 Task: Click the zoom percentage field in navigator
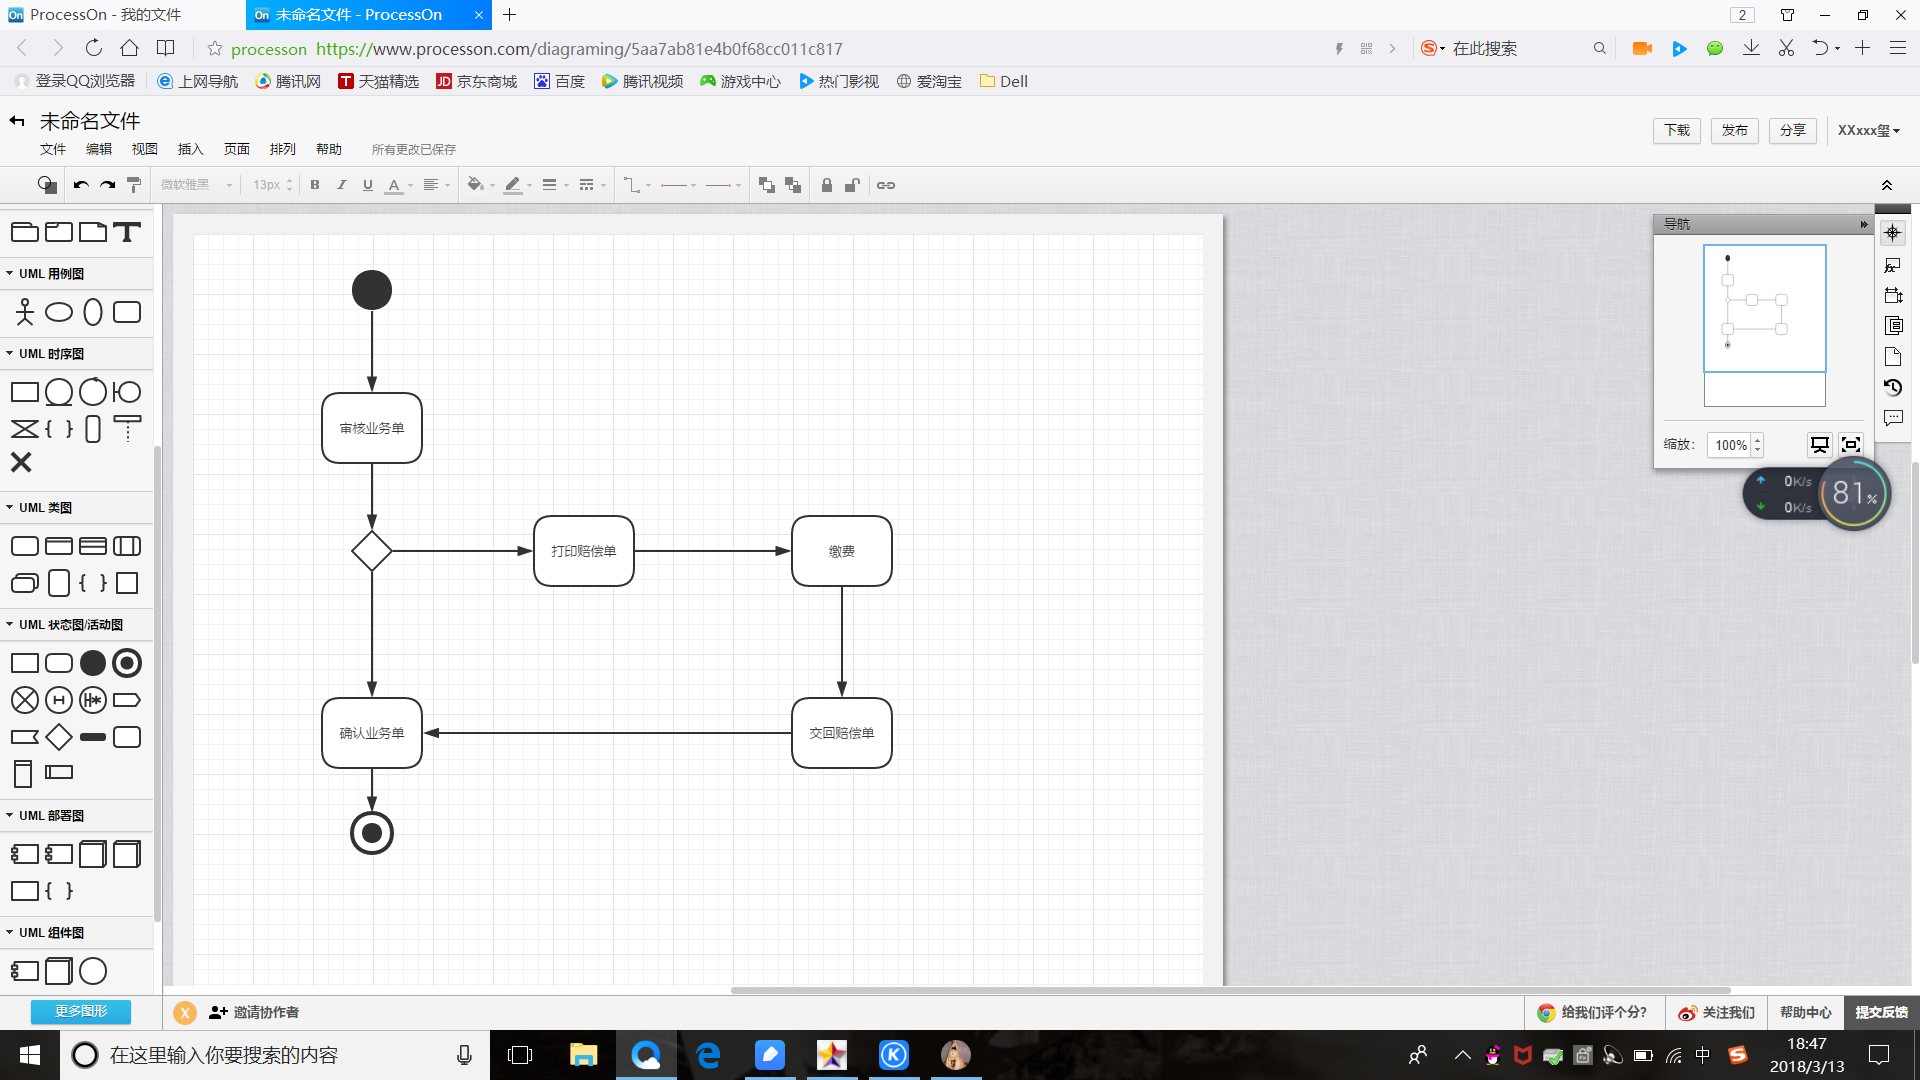click(1731, 446)
